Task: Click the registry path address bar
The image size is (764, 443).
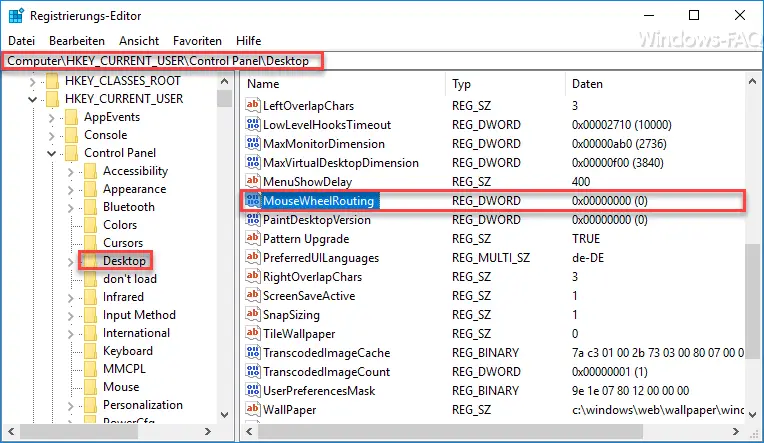Action: tap(382, 61)
